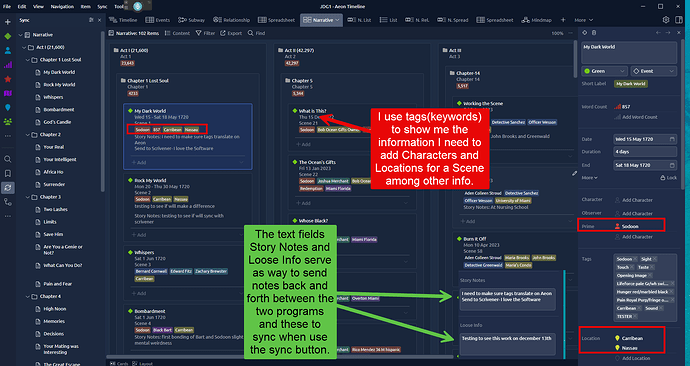Collapse Chapter 1 Lost Soul tree folder
This screenshot has height=366, width=690.
(x=28, y=60)
